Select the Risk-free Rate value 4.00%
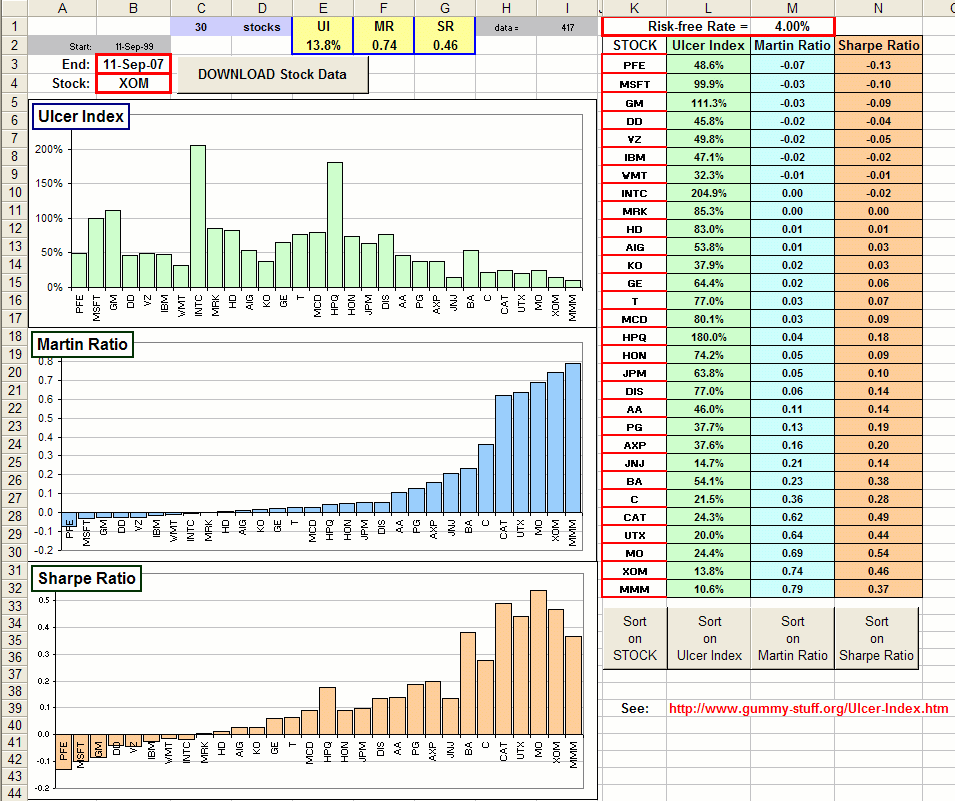Image resolution: width=955 pixels, height=801 pixels. click(x=792, y=26)
